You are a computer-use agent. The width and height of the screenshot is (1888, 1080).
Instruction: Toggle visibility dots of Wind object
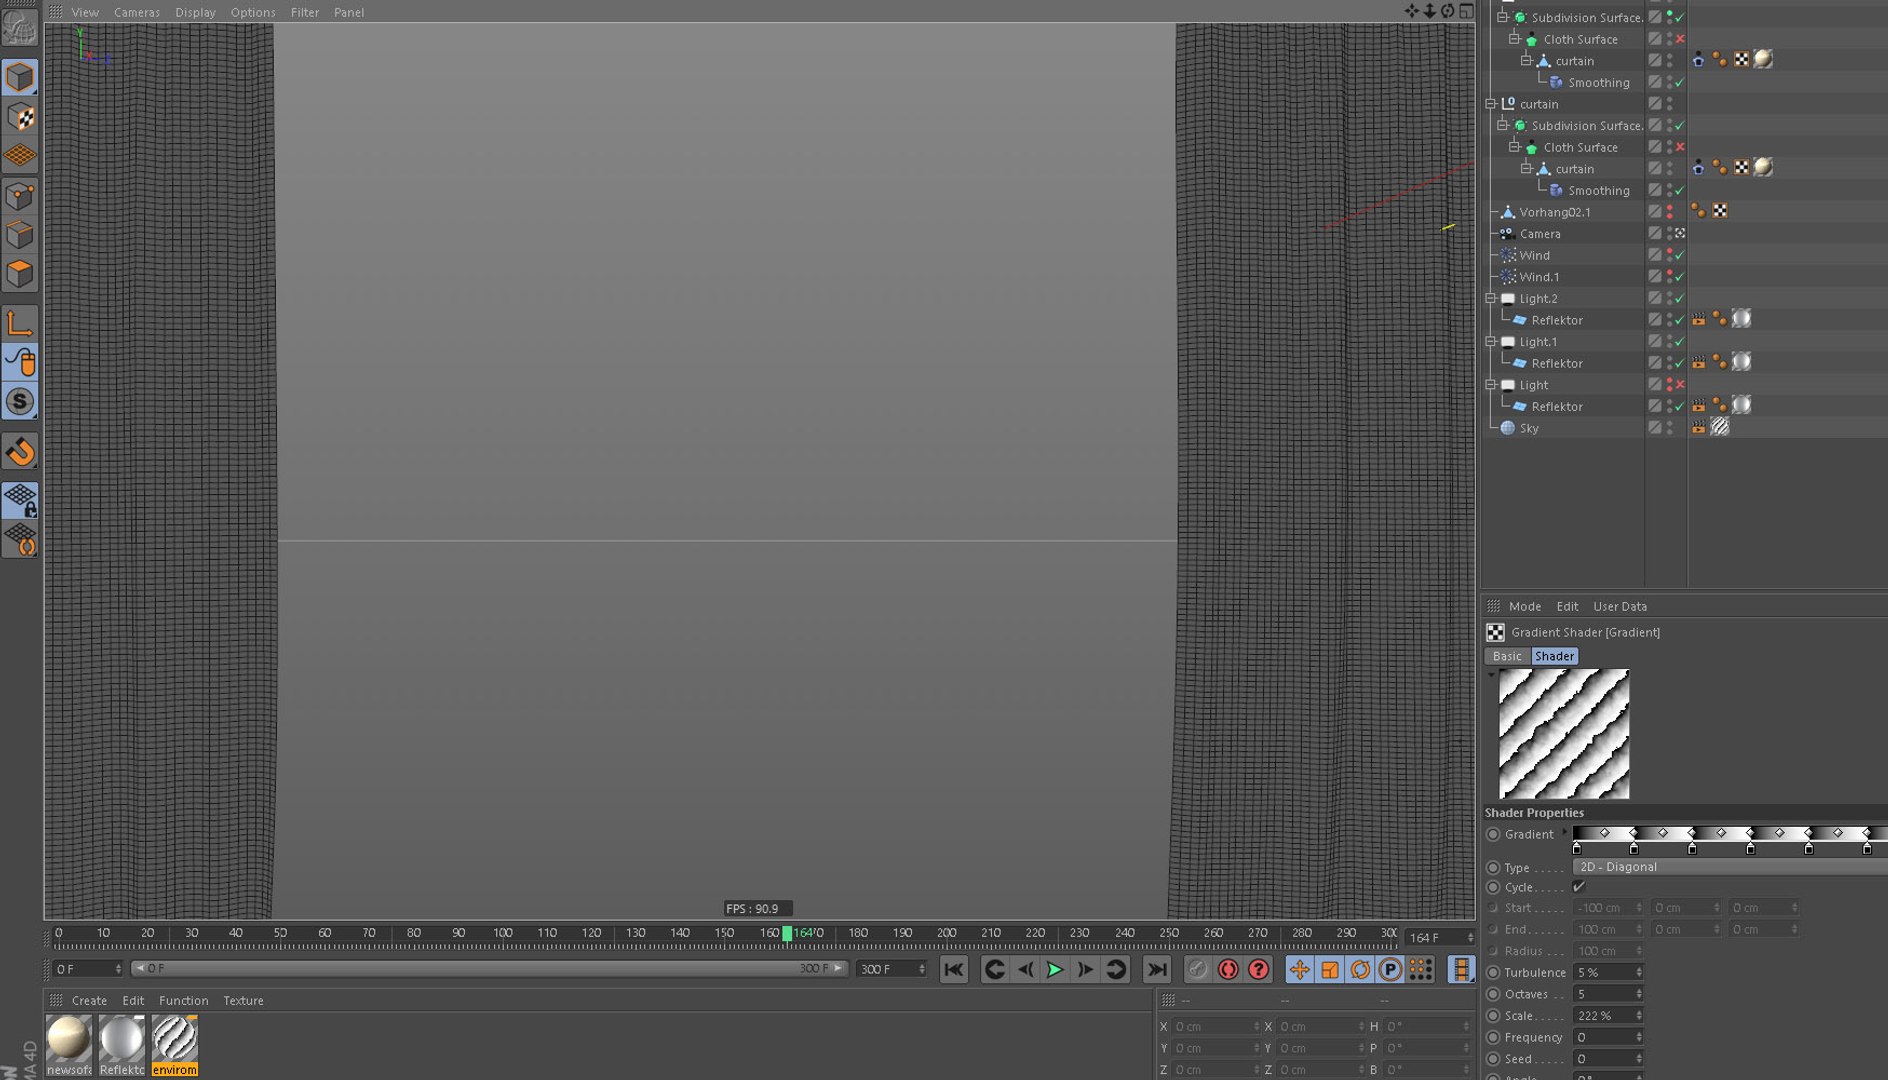1670,255
